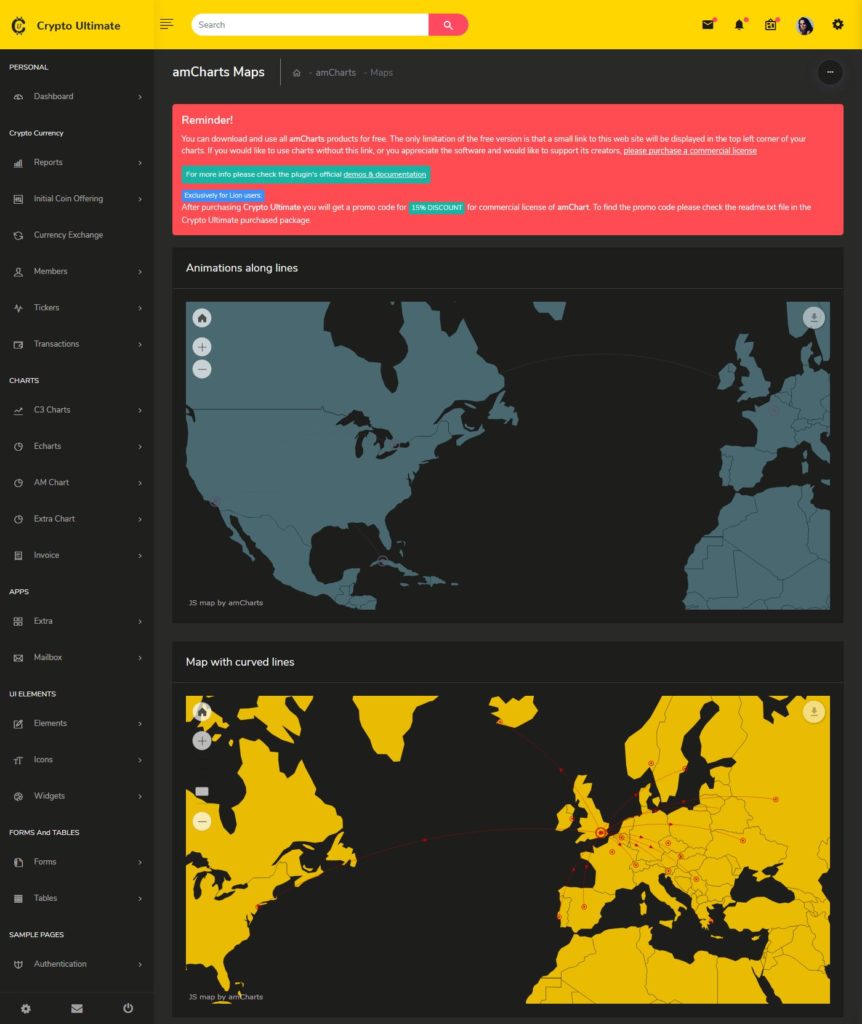Toggle the sidebar hamburger menu
The height and width of the screenshot is (1024, 862).
pos(167,24)
